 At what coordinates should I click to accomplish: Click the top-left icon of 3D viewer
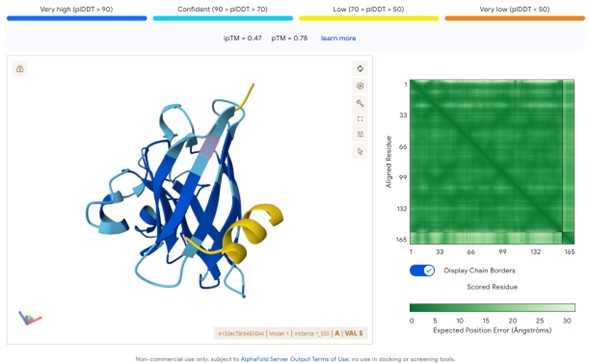tap(20, 69)
